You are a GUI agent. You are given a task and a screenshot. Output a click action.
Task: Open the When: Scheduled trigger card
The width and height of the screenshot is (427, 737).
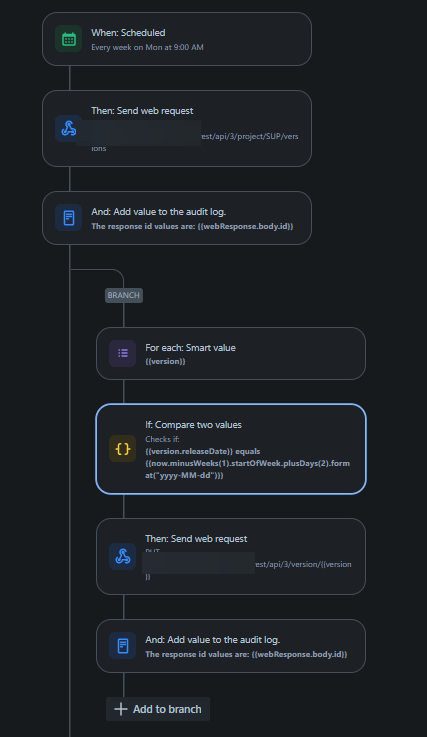point(177,39)
